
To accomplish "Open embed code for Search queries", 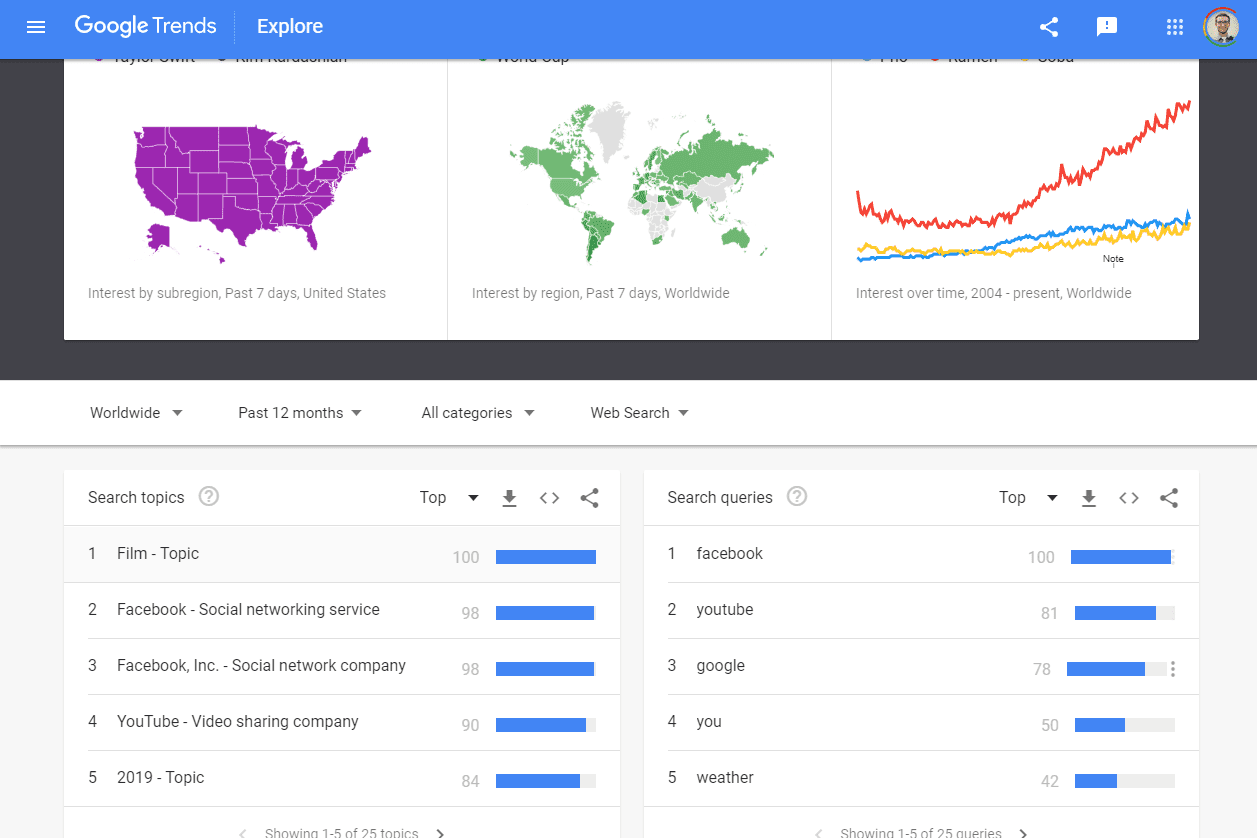I will (x=1129, y=498).
